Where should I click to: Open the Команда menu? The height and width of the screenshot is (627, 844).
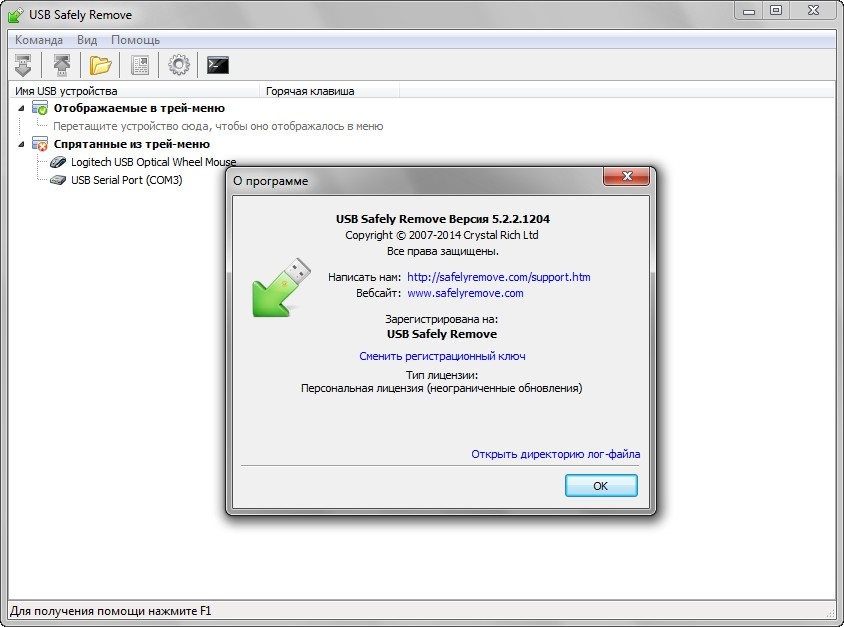pos(39,40)
